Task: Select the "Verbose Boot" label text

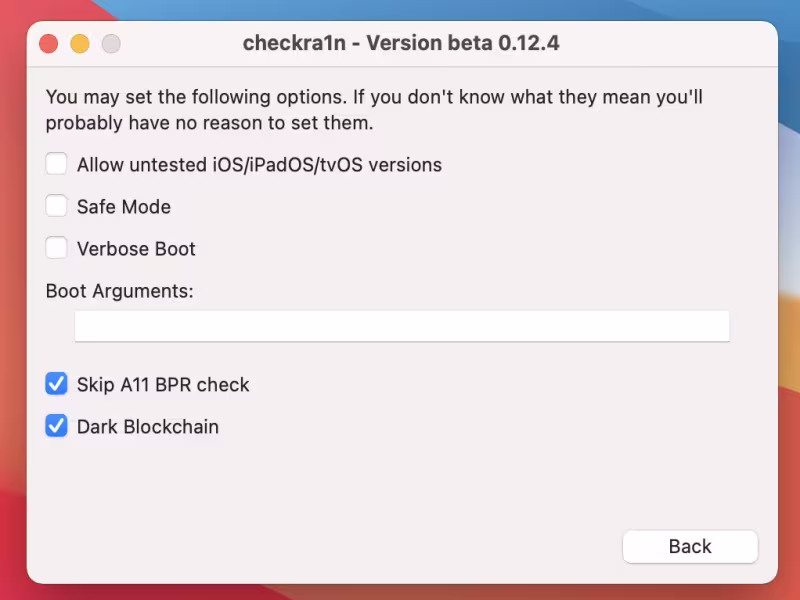Action: tap(136, 249)
